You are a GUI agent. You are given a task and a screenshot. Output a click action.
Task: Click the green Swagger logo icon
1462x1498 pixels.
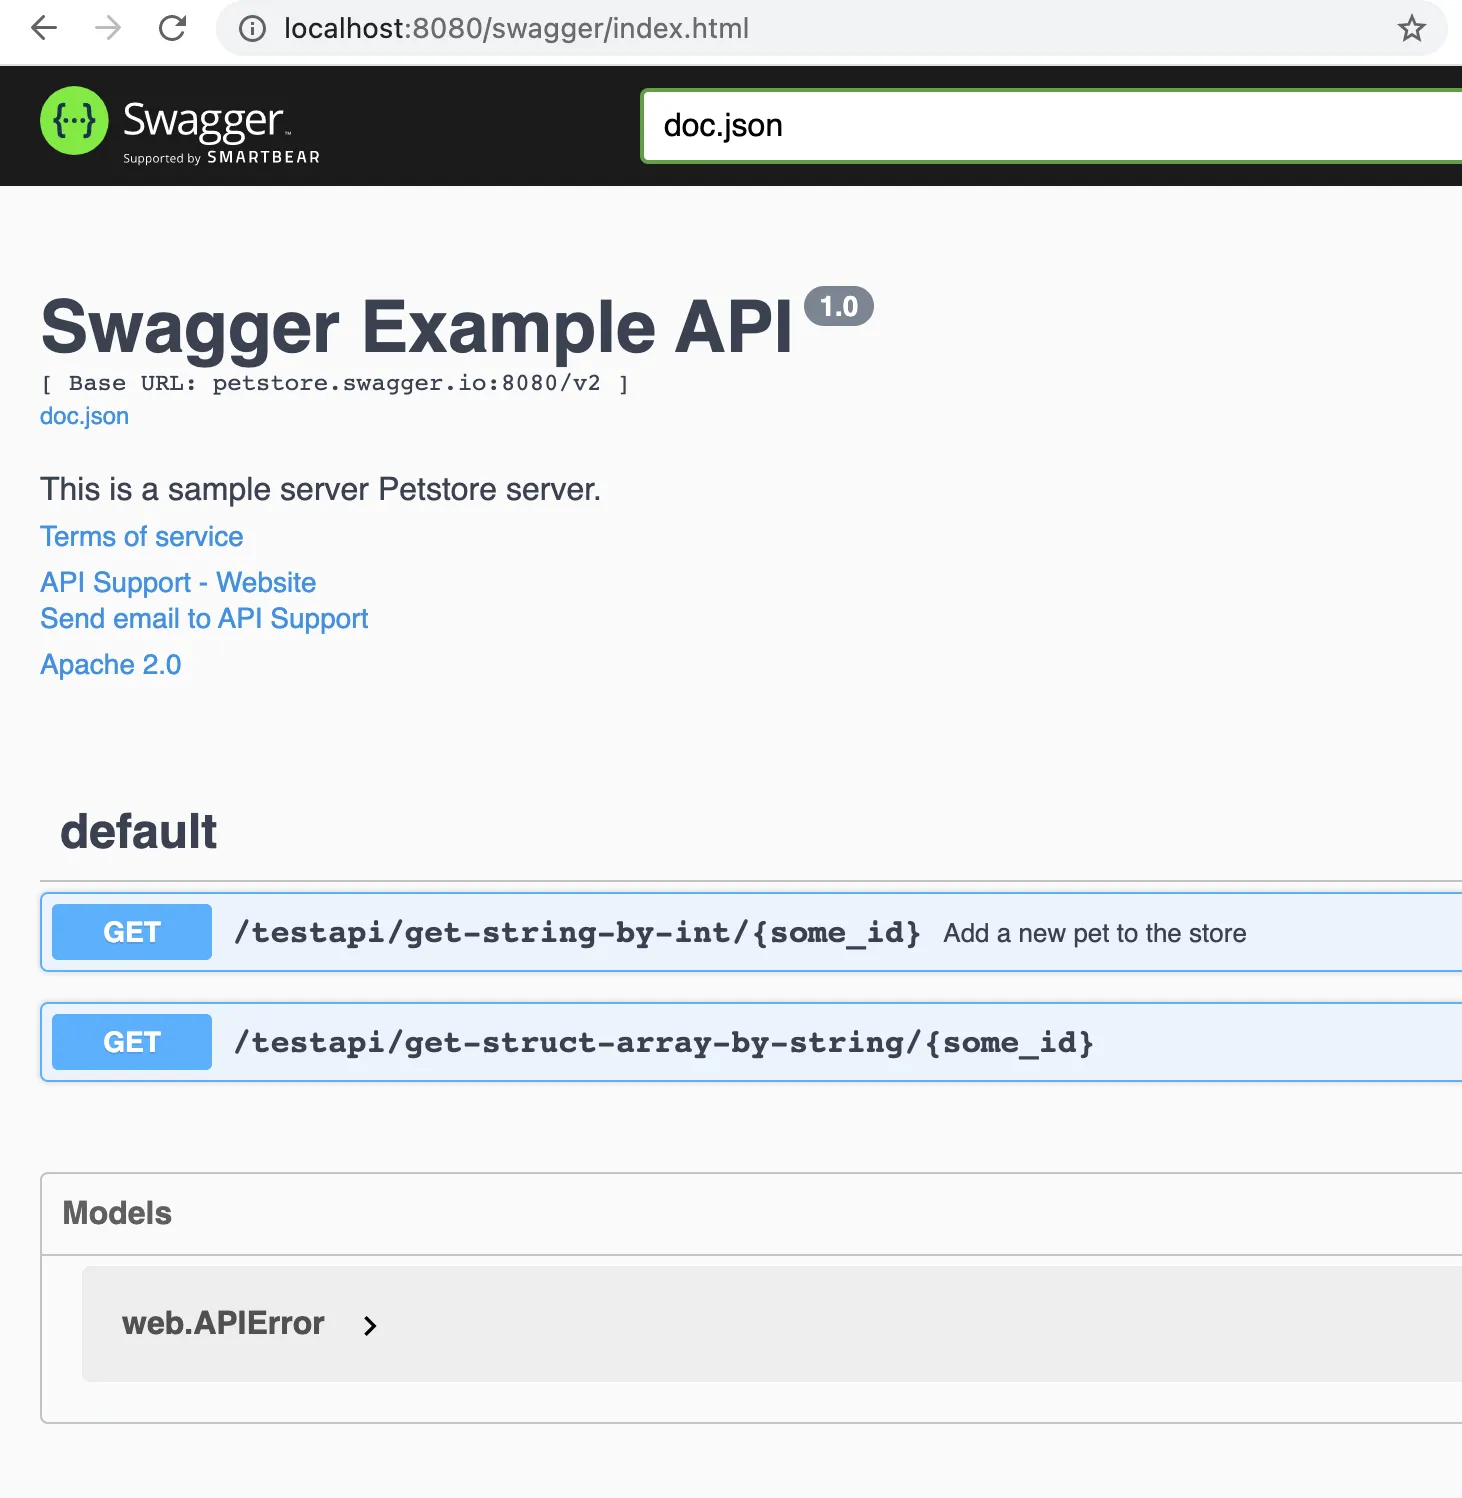click(x=74, y=121)
